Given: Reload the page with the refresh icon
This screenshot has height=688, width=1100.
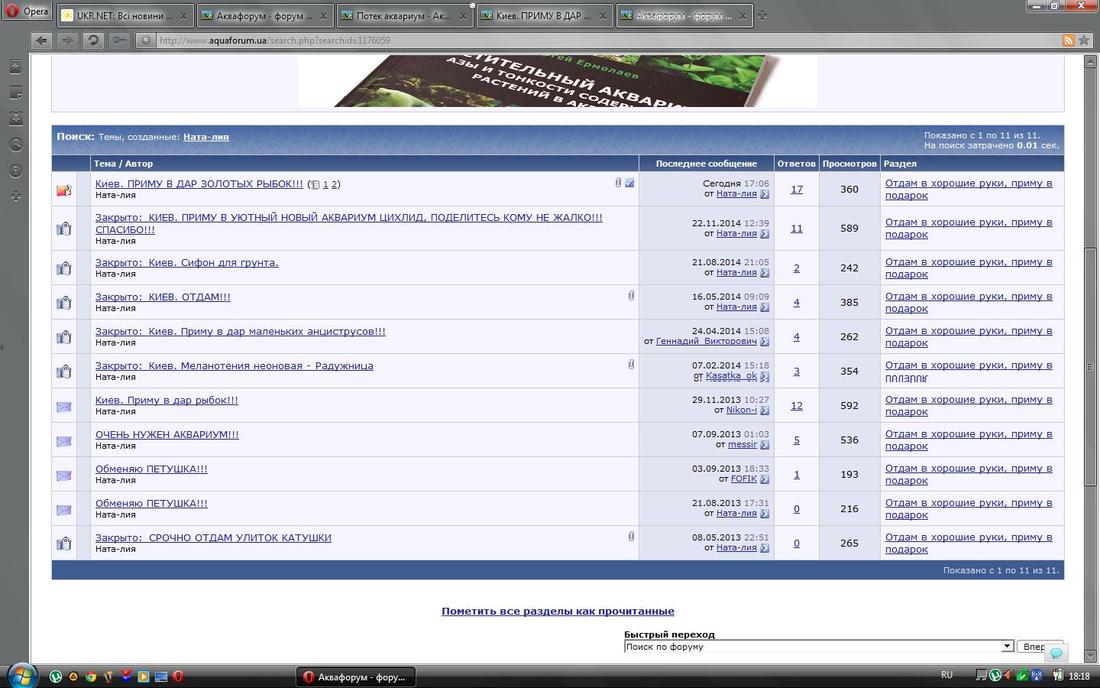Looking at the screenshot, I should click(x=93, y=40).
